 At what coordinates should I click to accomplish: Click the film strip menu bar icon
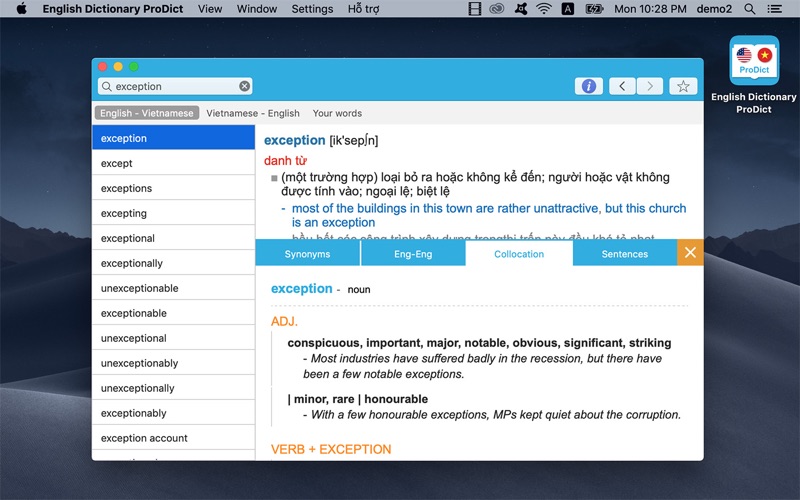pos(474,9)
